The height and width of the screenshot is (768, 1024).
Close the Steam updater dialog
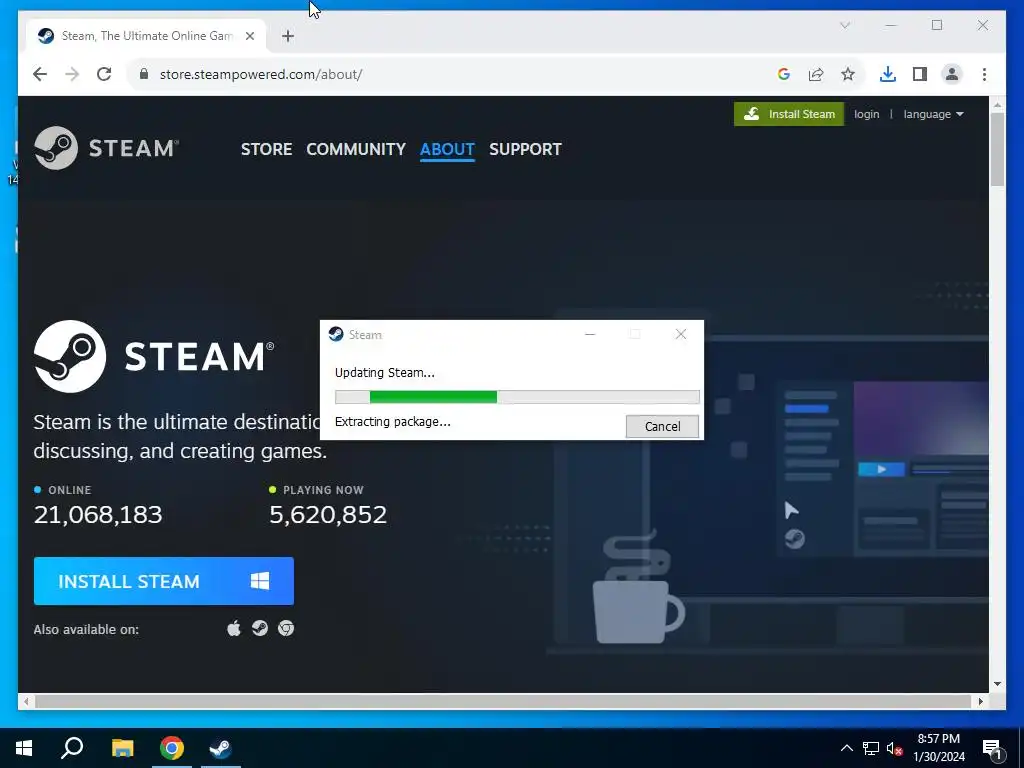click(x=680, y=334)
